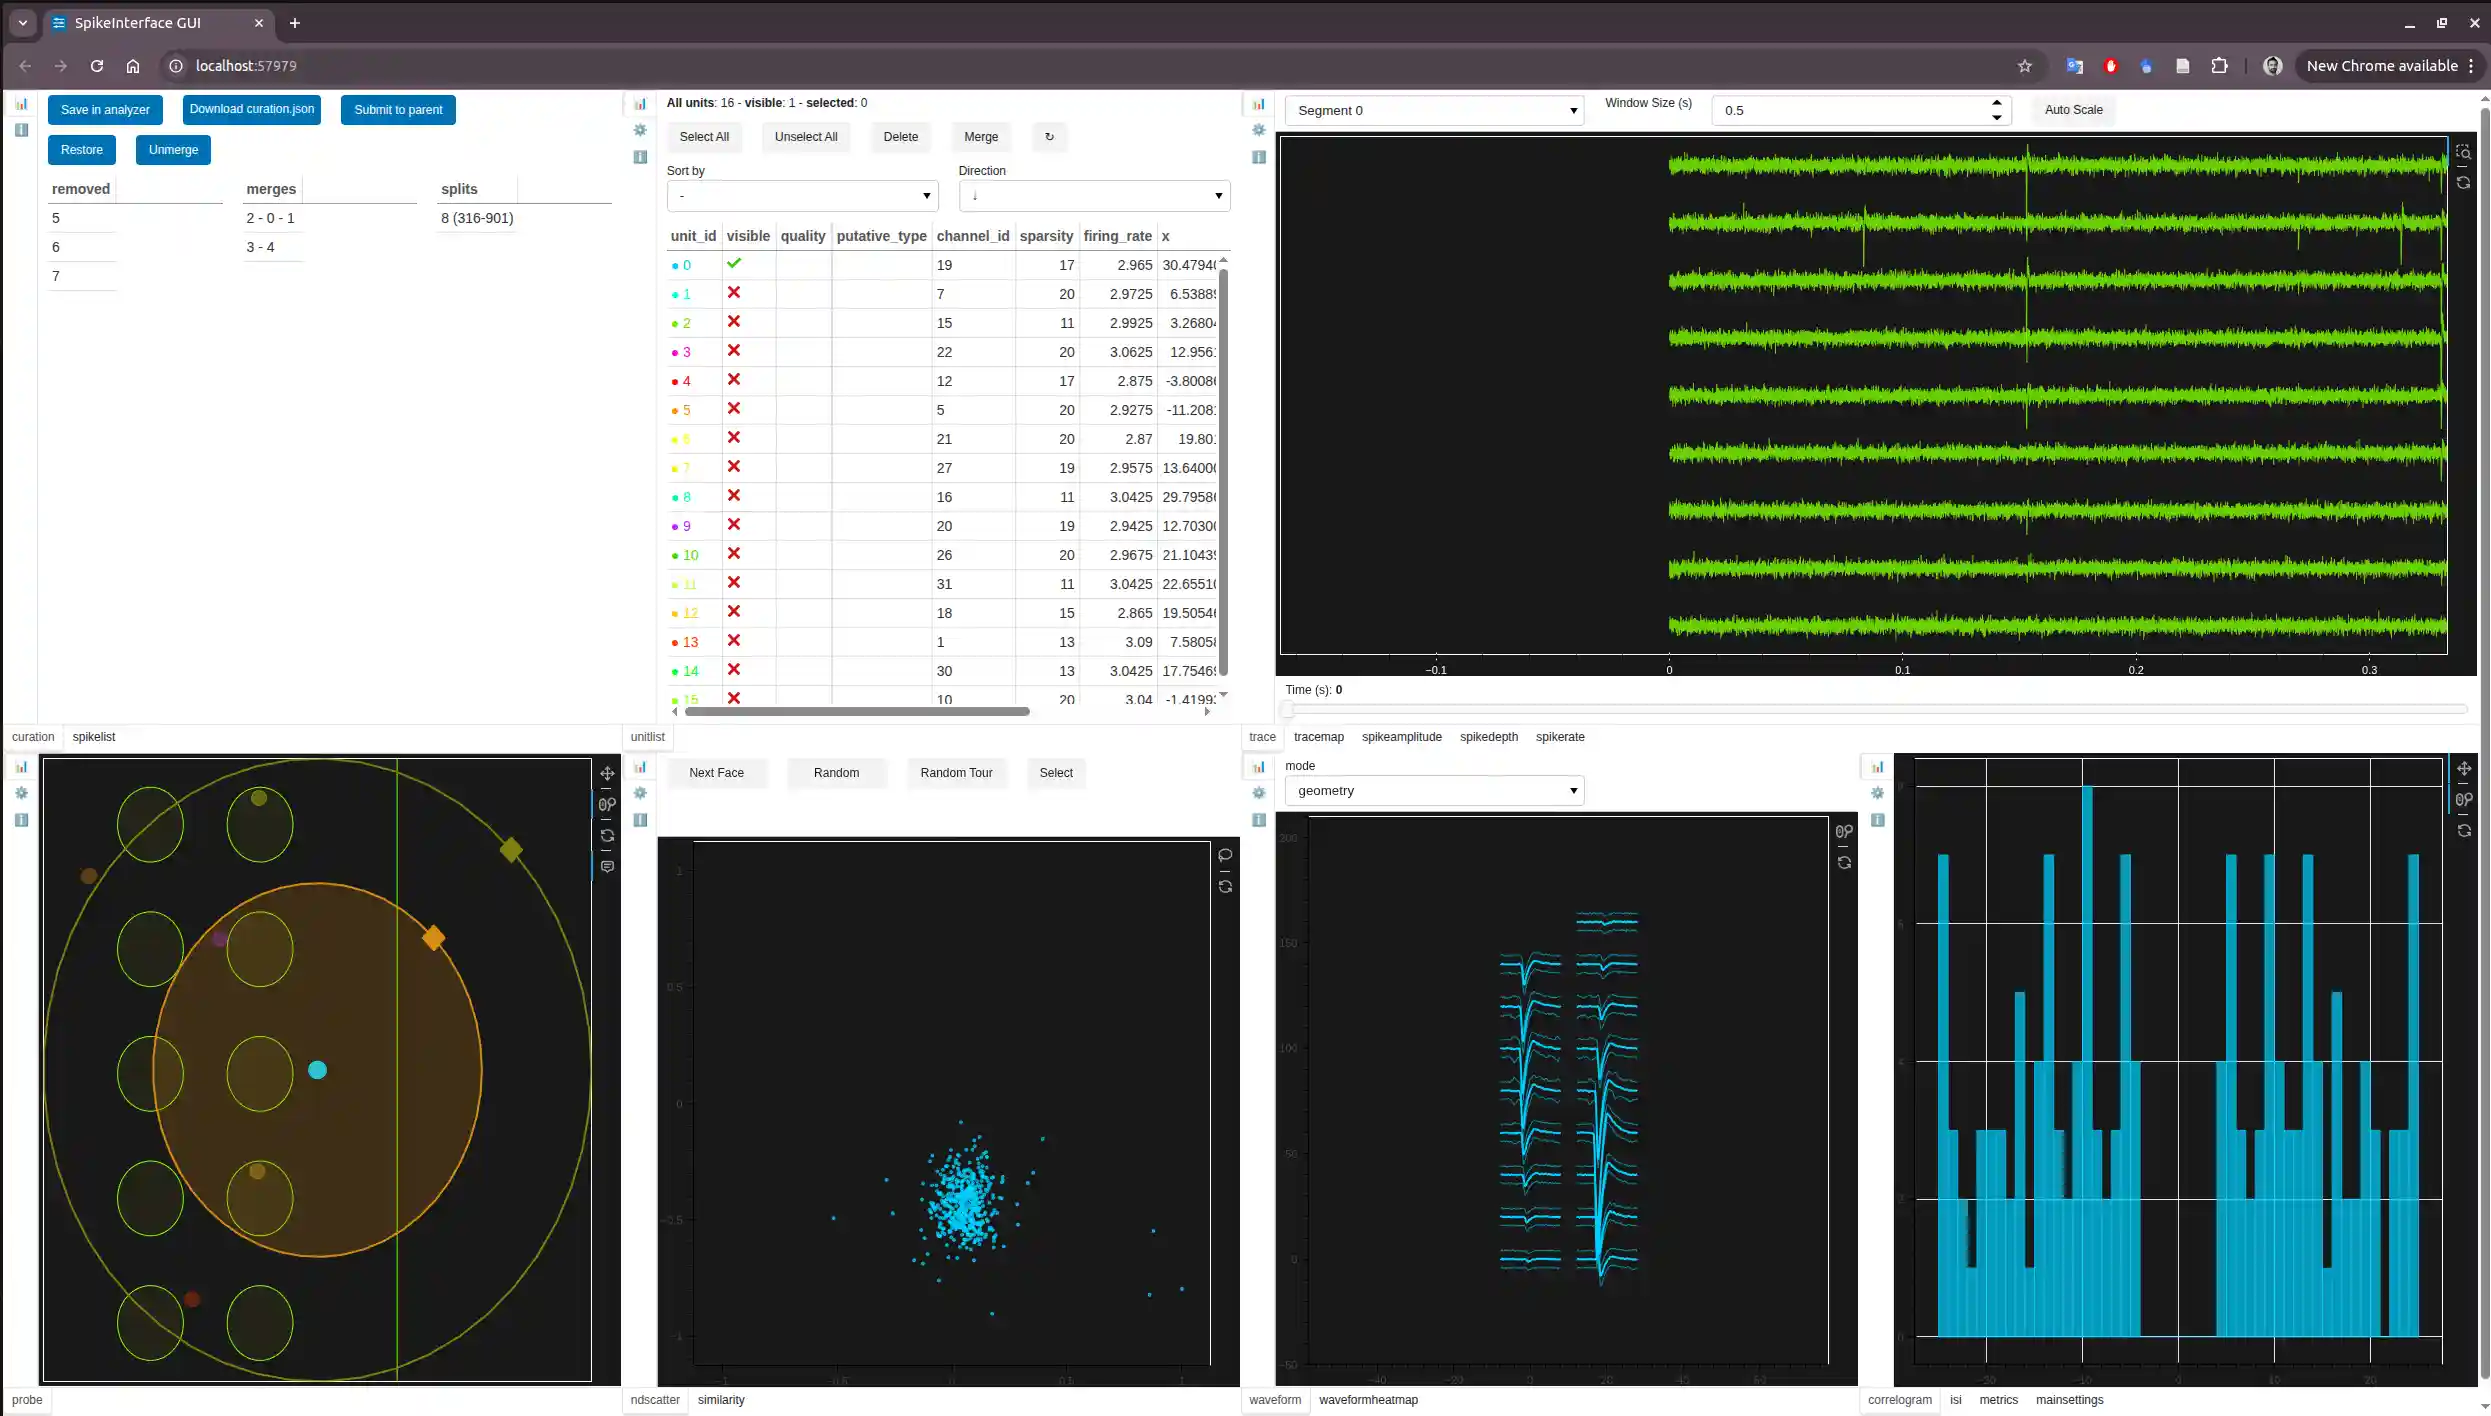Make unit 3 visible in the unit table
Viewport: 2491px width, 1416px height.
(x=735, y=352)
